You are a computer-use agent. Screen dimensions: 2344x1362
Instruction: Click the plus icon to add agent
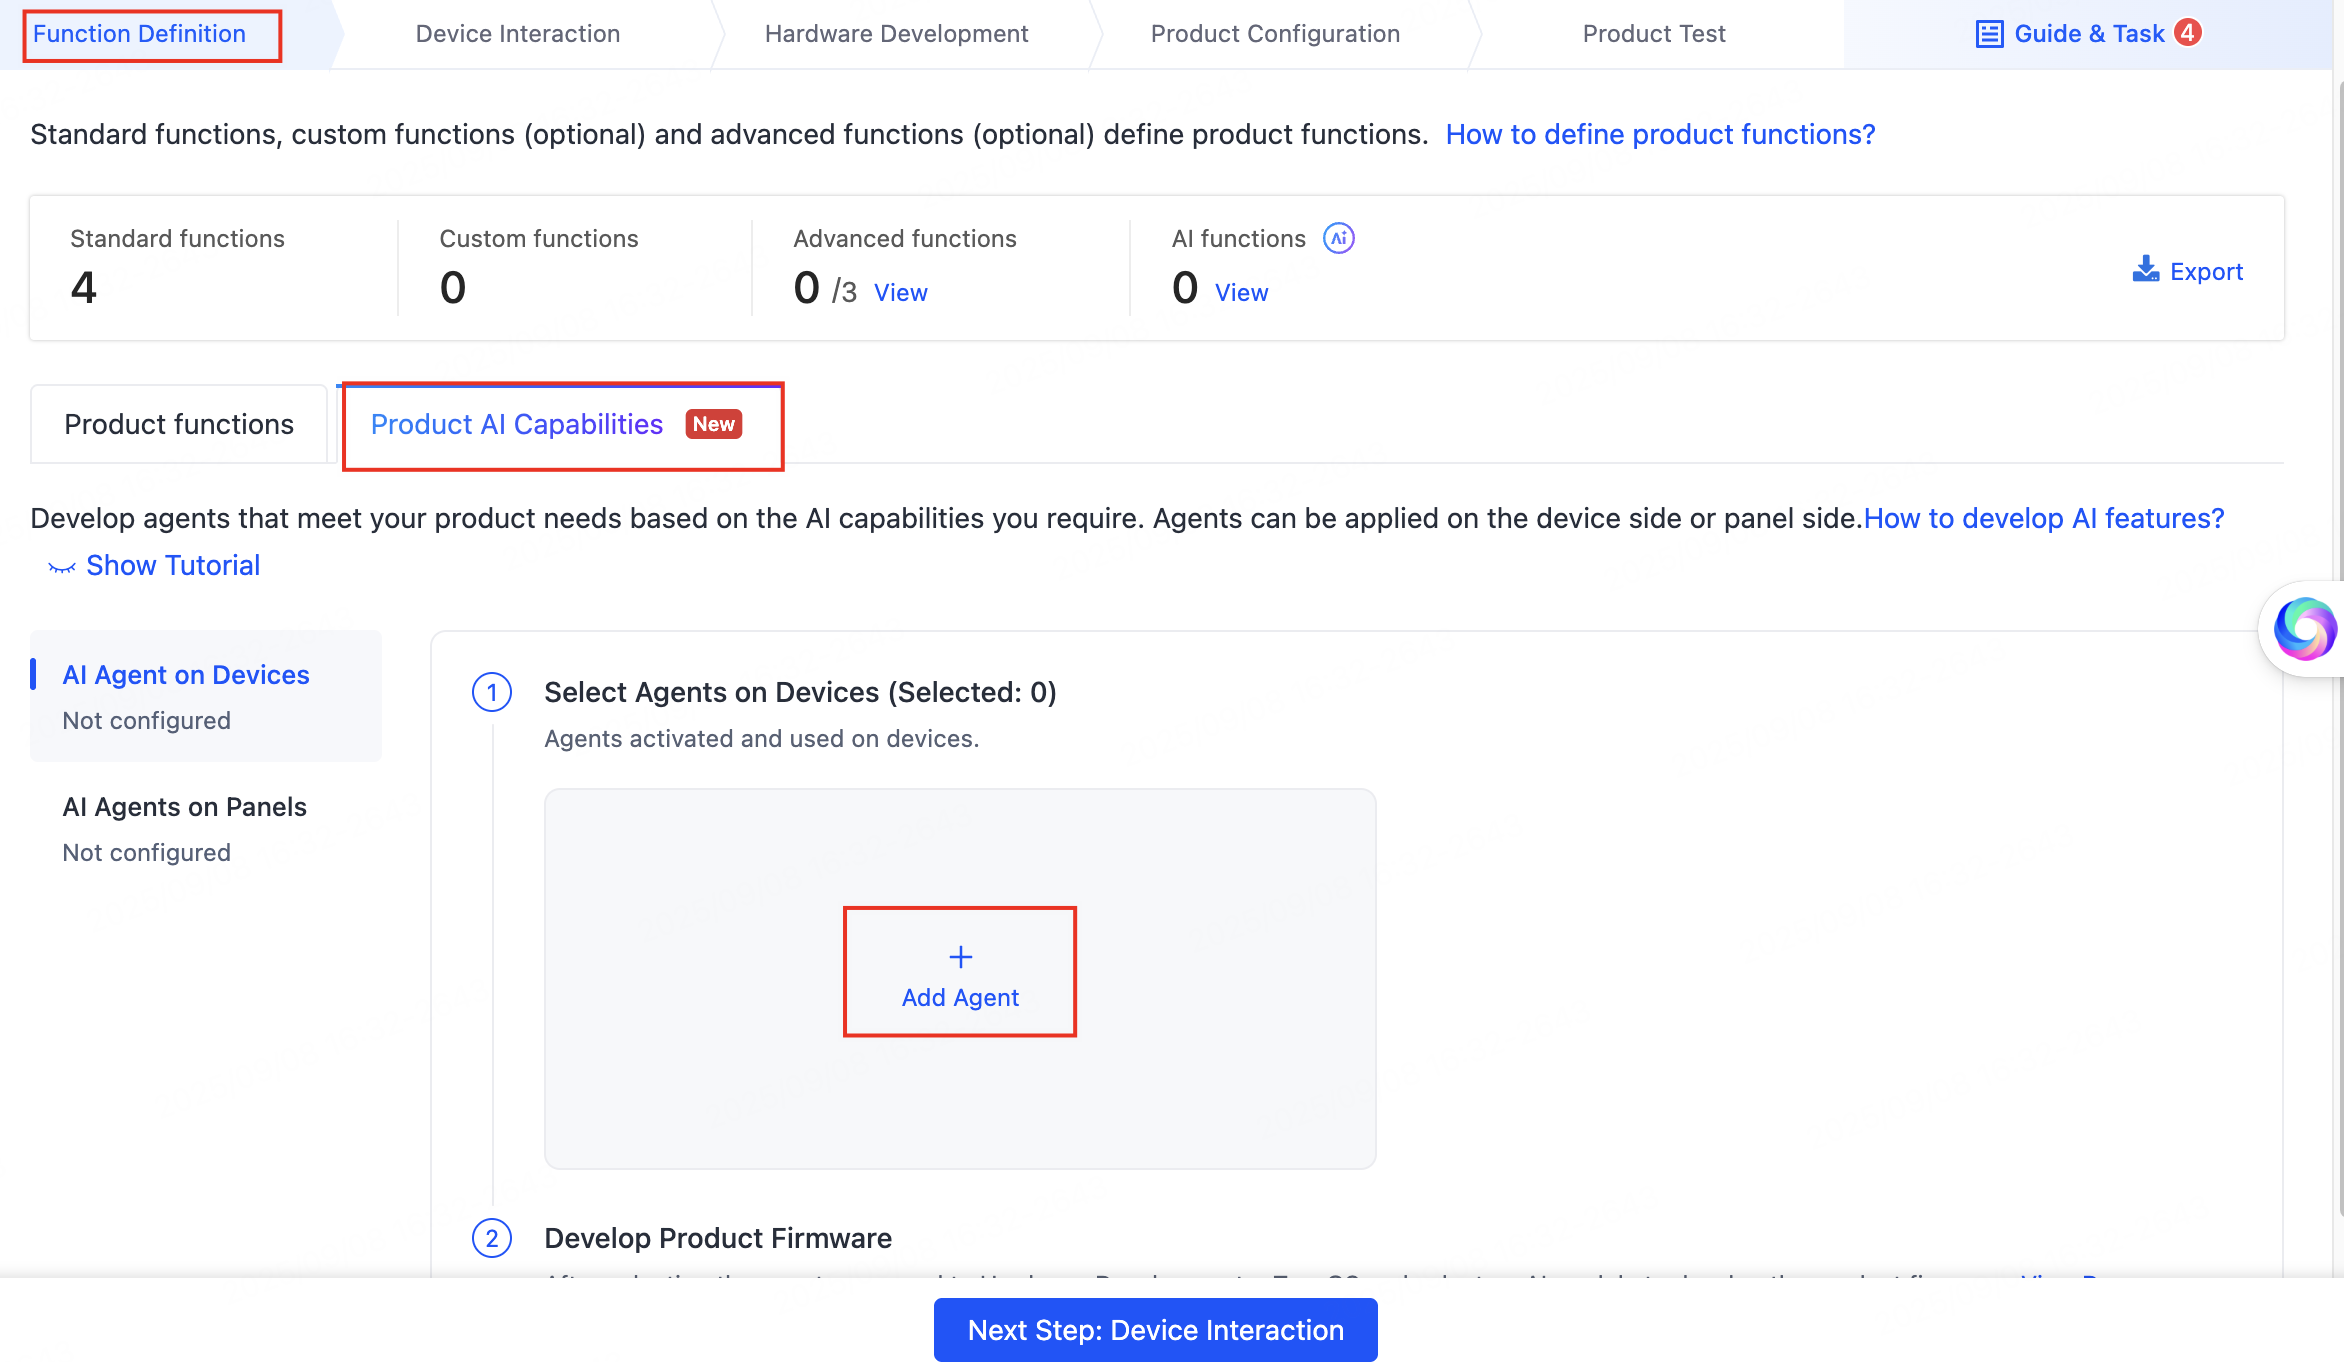pyautogui.click(x=960, y=957)
